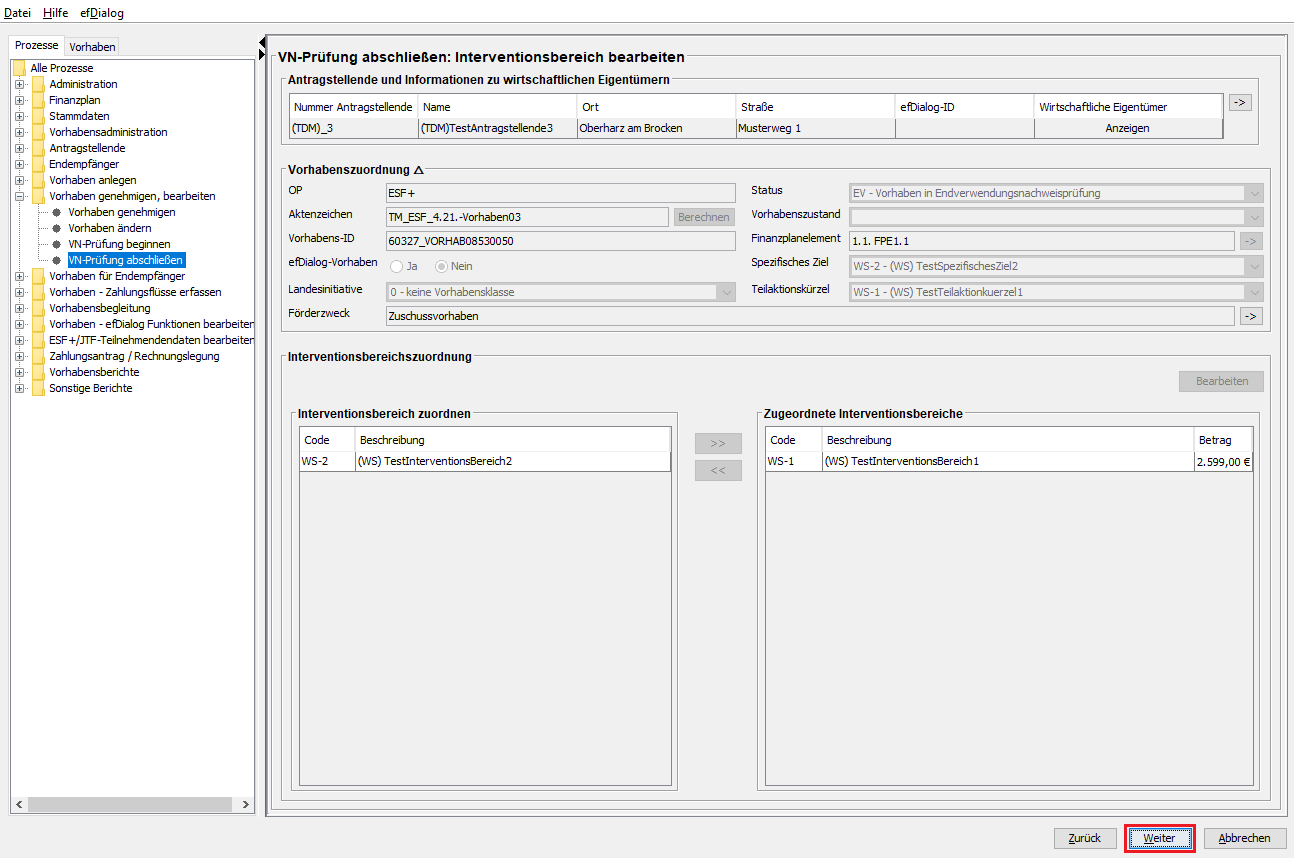Click arrow button next to Finanzplanelement
Image resolution: width=1294 pixels, height=858 pixels.
pyautogui.click(x=1251, y=241)
